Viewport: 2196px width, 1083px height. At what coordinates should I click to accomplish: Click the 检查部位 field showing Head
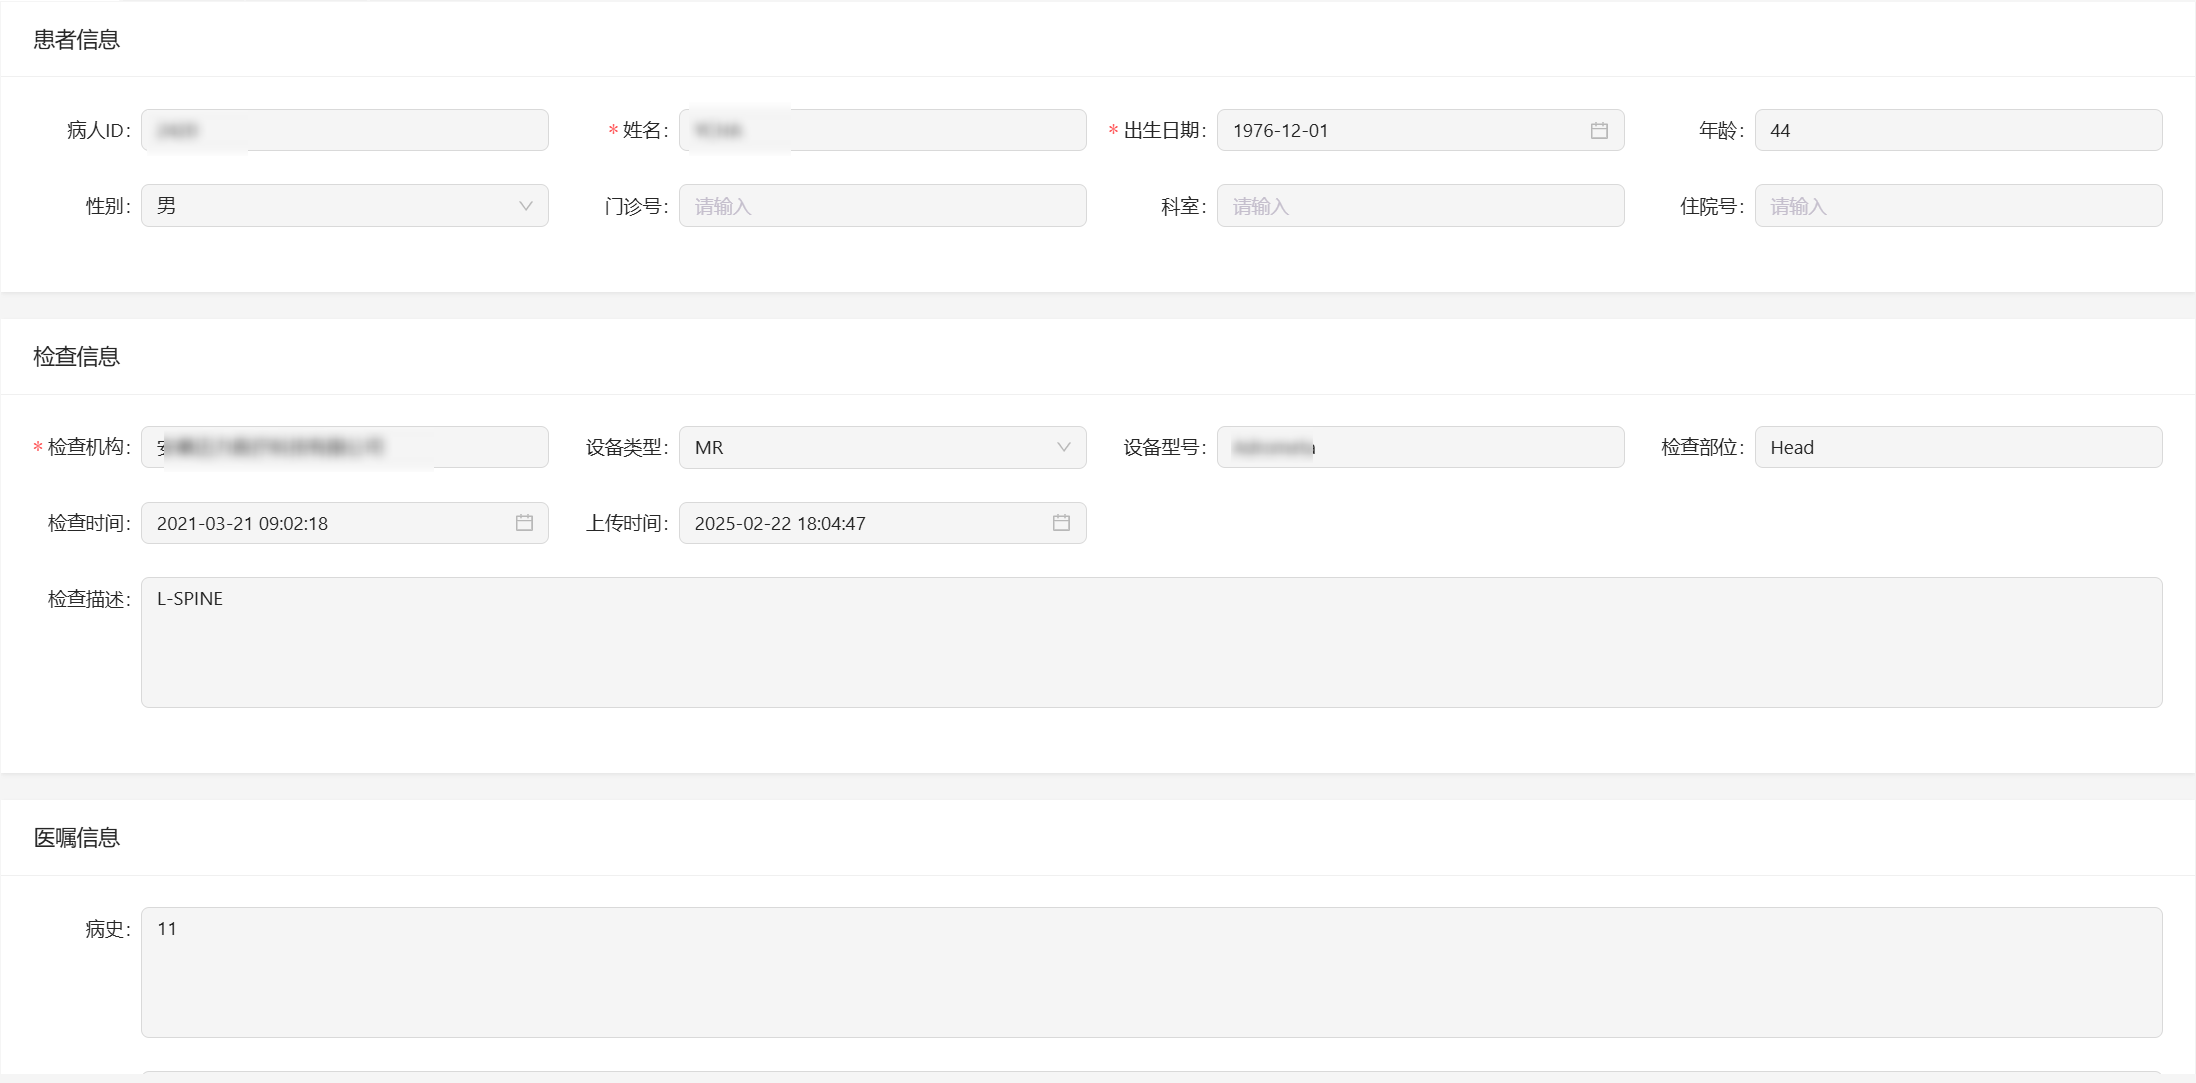pos(1957,447)
